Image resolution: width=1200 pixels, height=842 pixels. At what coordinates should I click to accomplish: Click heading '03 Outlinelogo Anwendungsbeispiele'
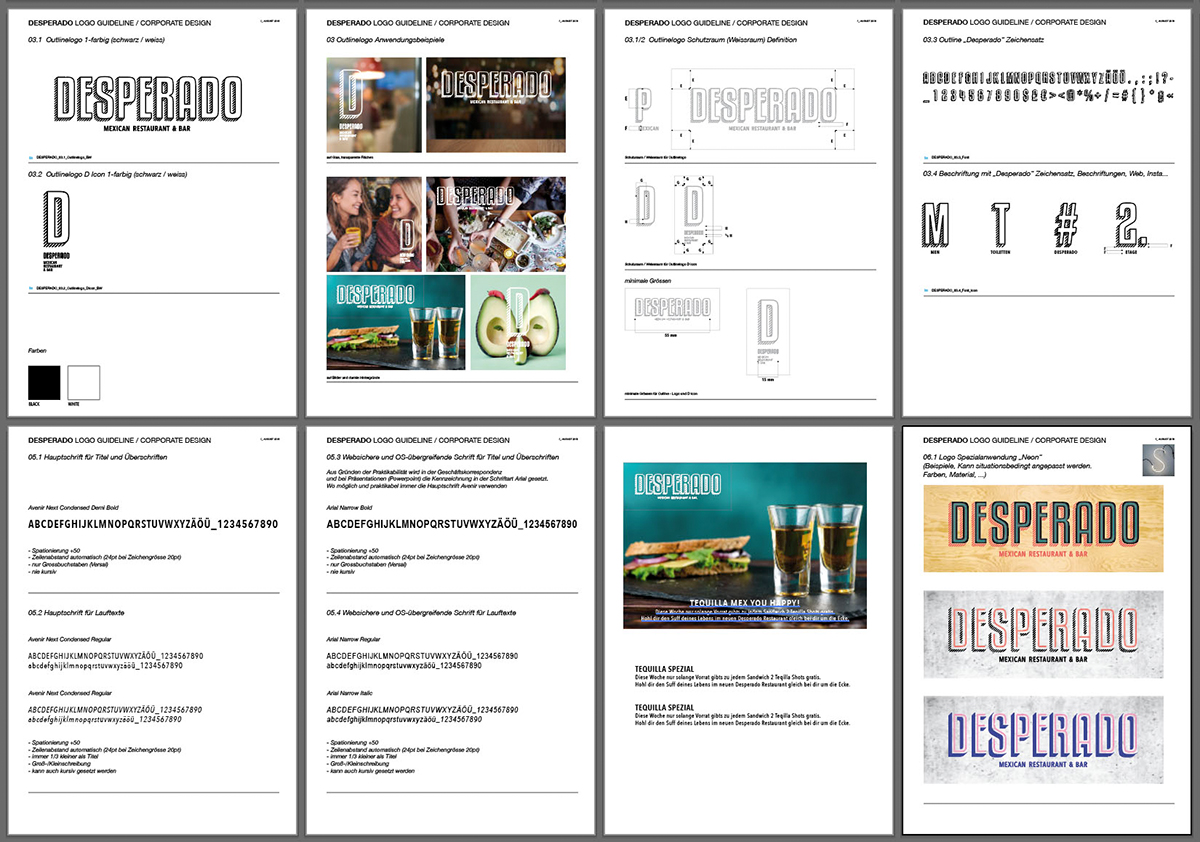tap(385, 40)
